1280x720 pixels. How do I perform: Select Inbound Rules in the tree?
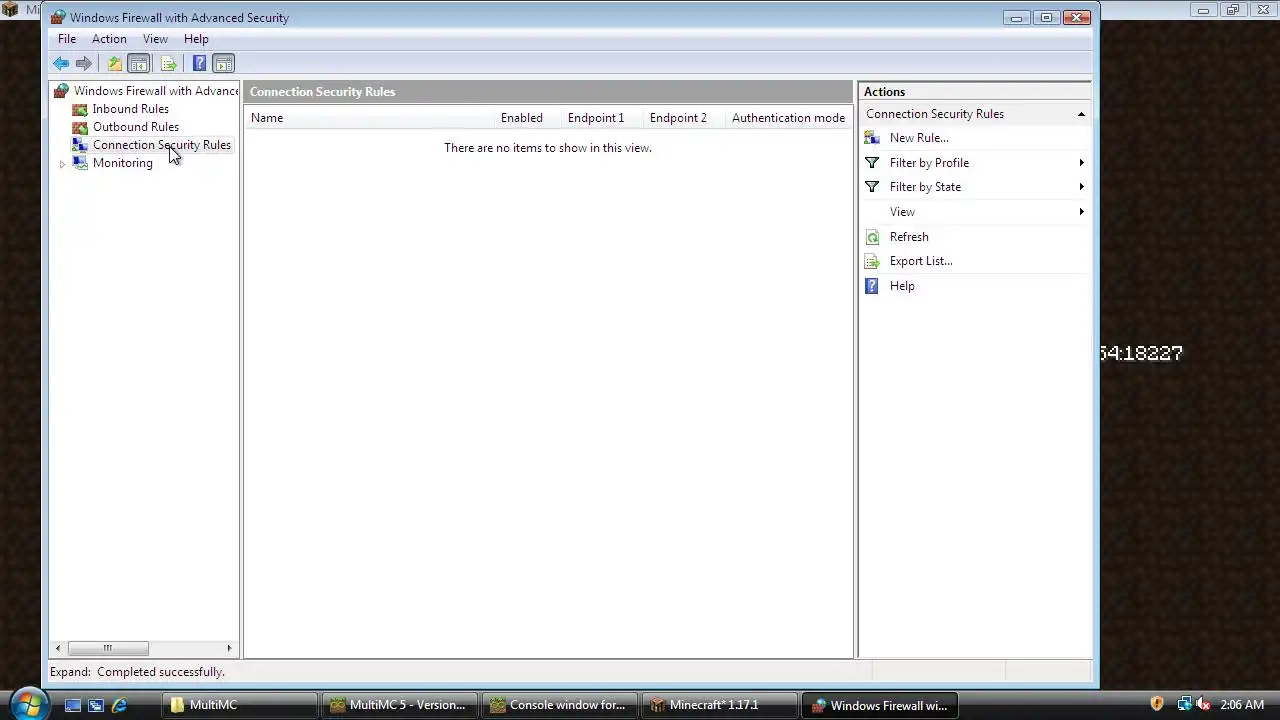[x=131, y=109]
